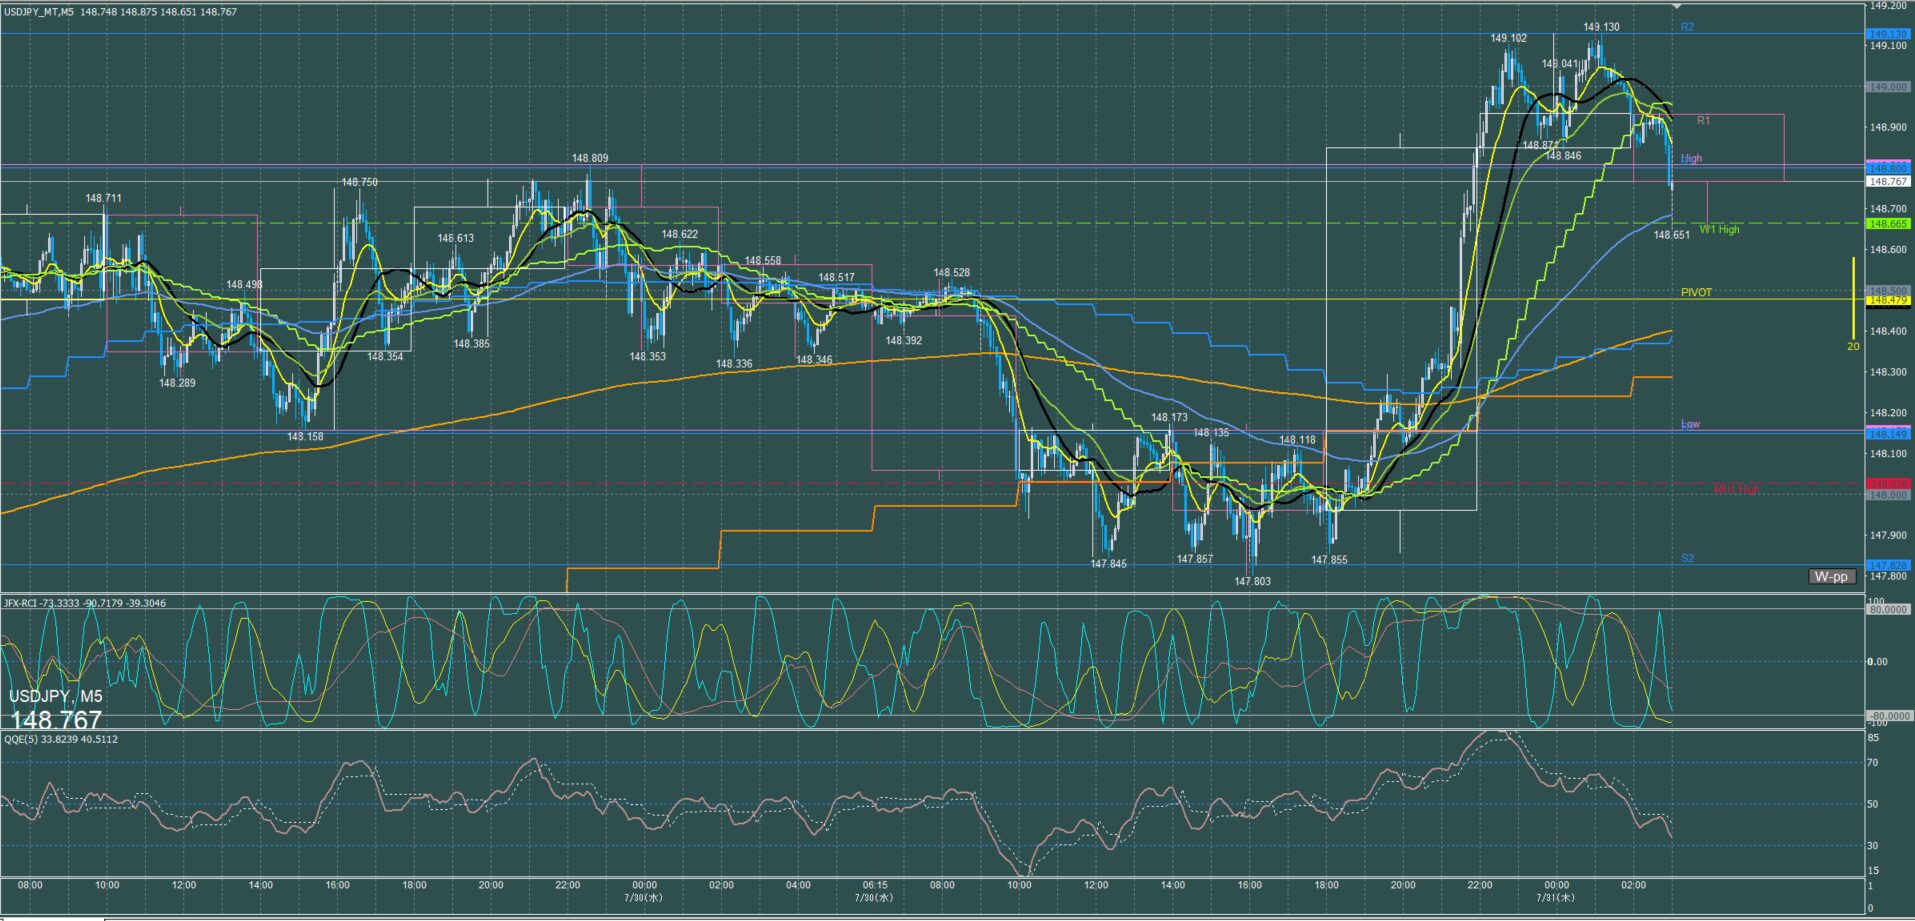Click the R2 pivot line label
Image resolution: width=1915 pixels, height=921 pixels.
coord(1687,27)
